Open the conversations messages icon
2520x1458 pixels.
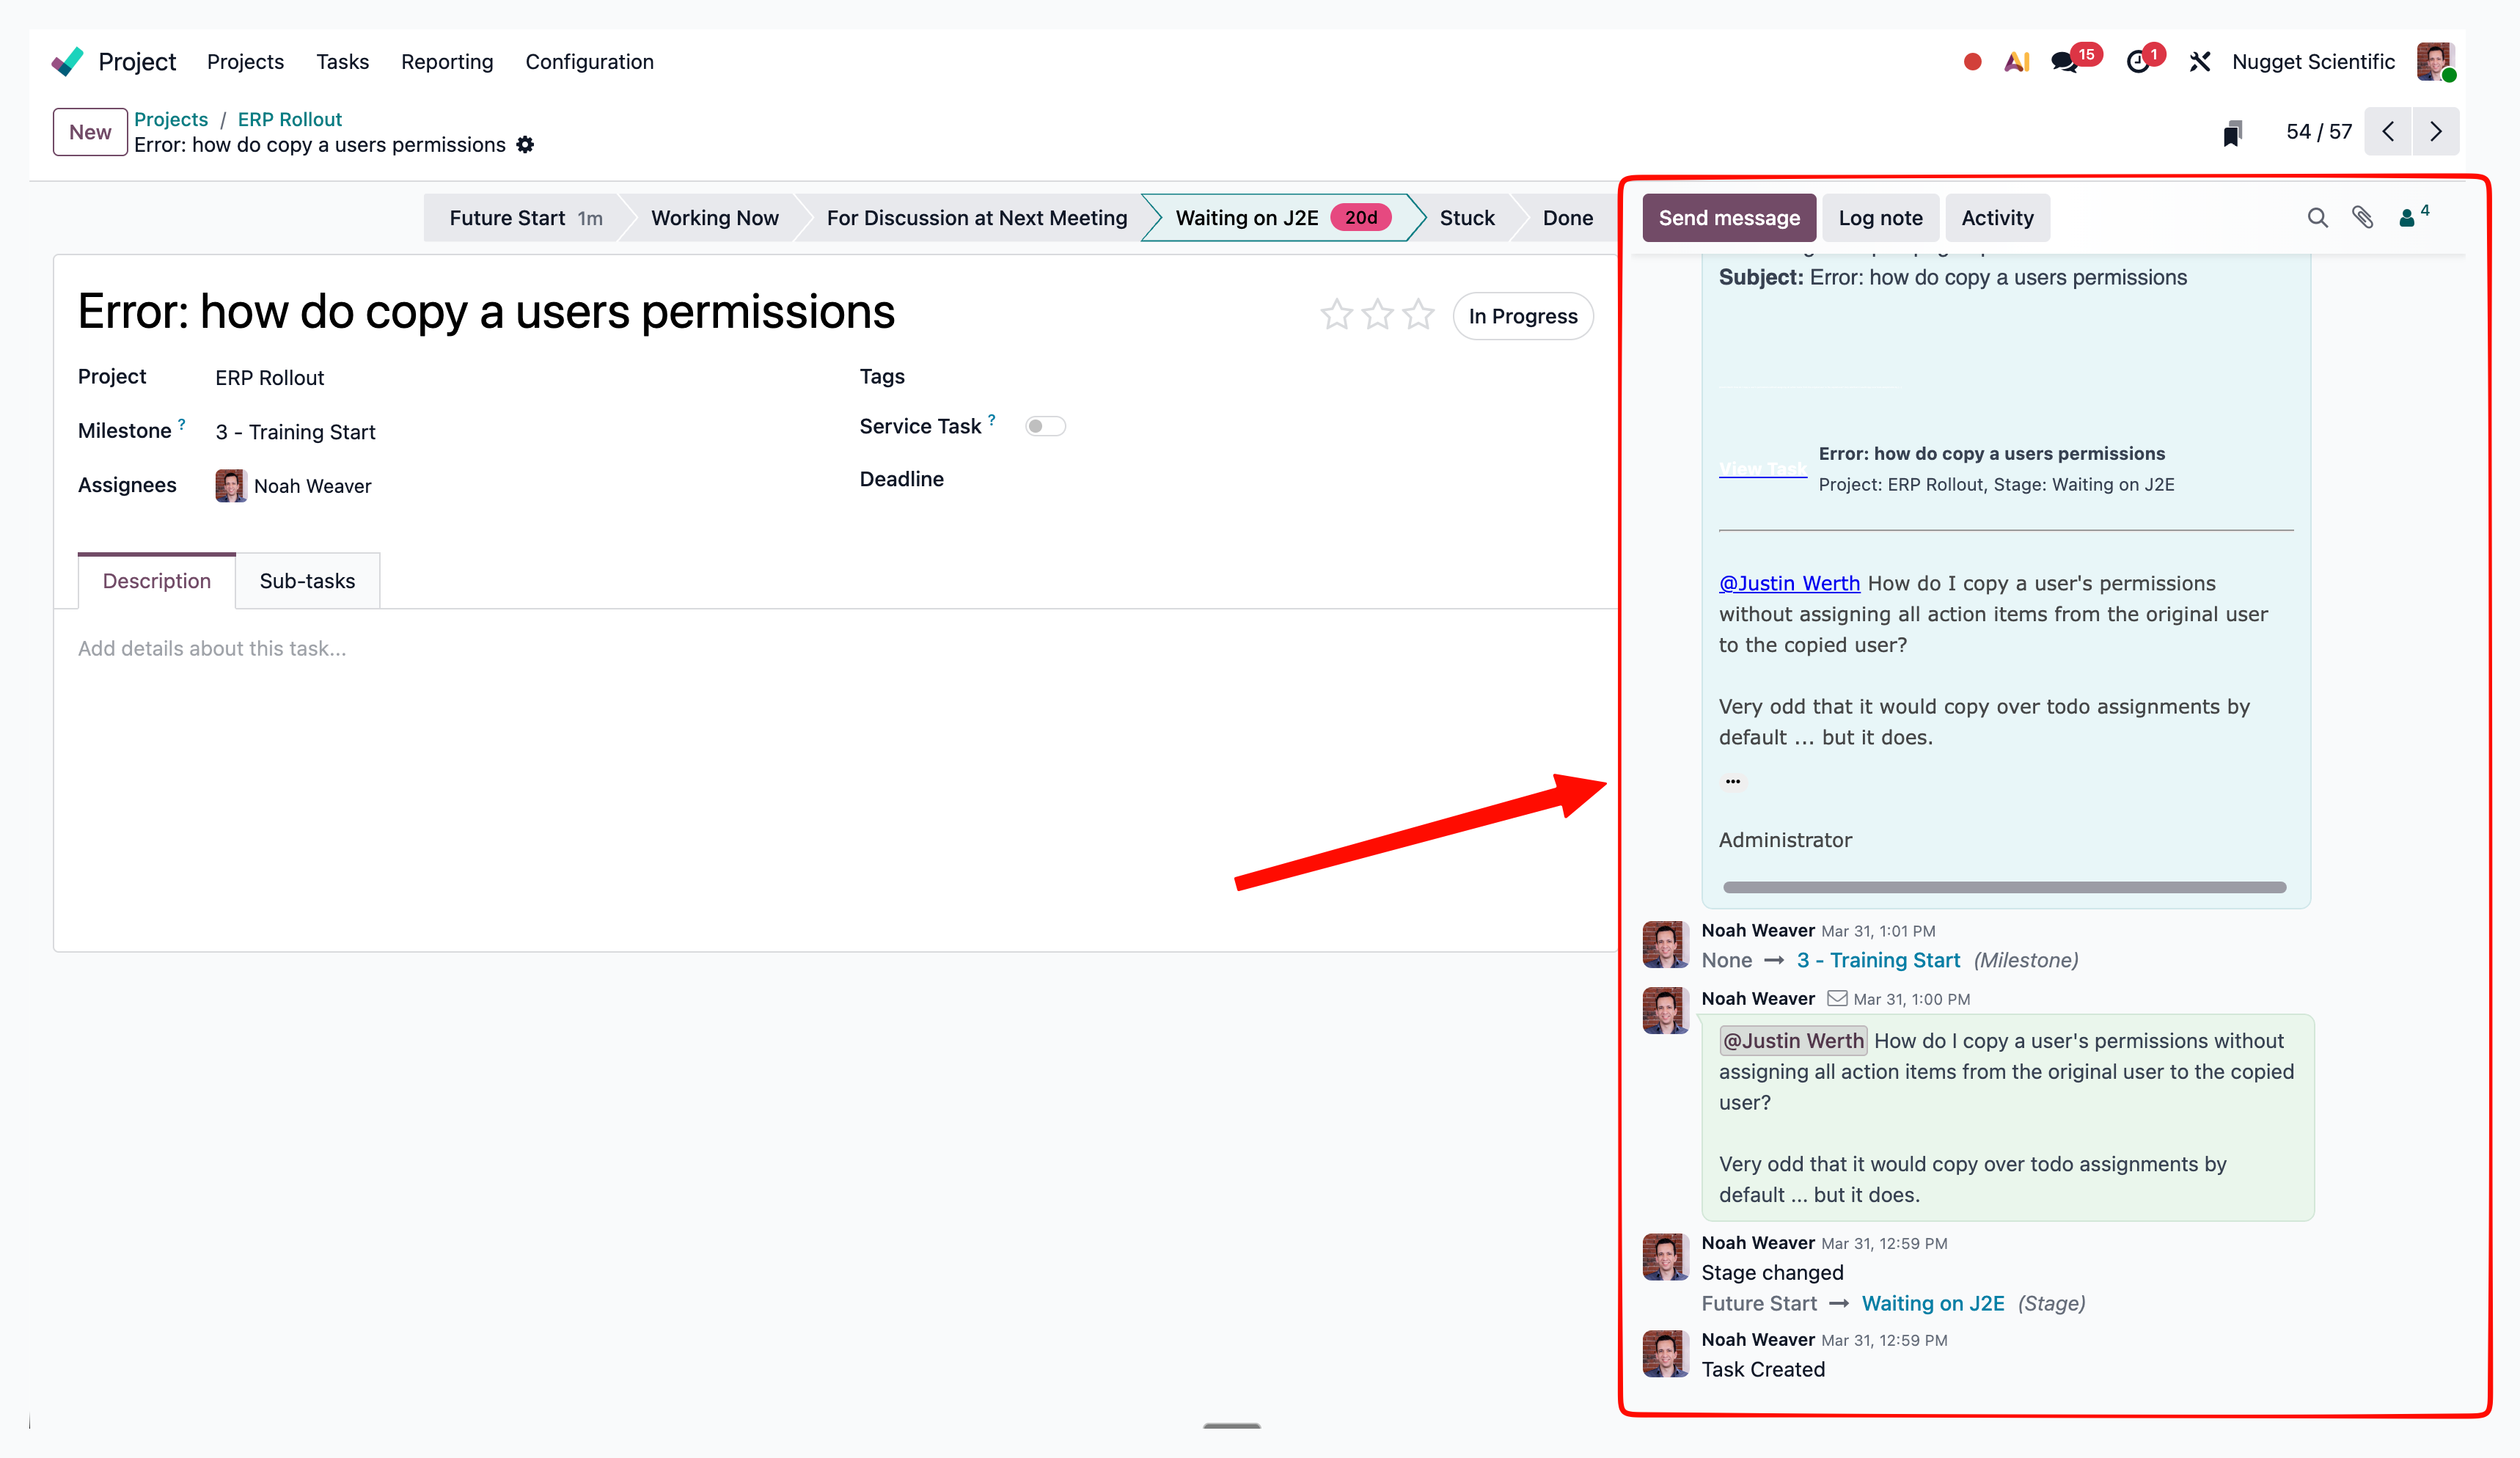coord(2063,62)
